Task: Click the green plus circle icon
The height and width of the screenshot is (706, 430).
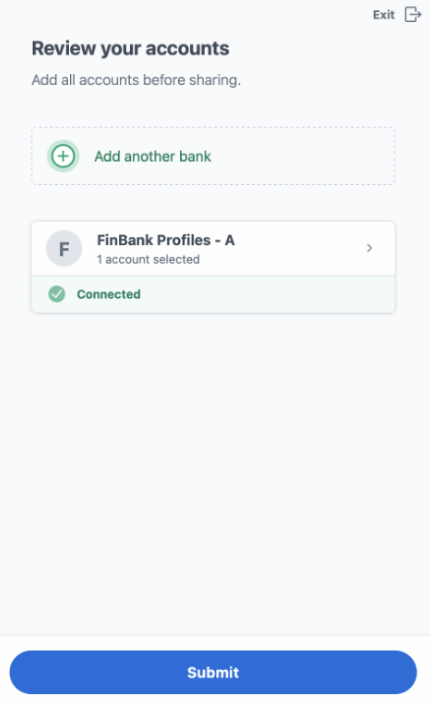Action: pyautogui.click(x=63, y=156)
